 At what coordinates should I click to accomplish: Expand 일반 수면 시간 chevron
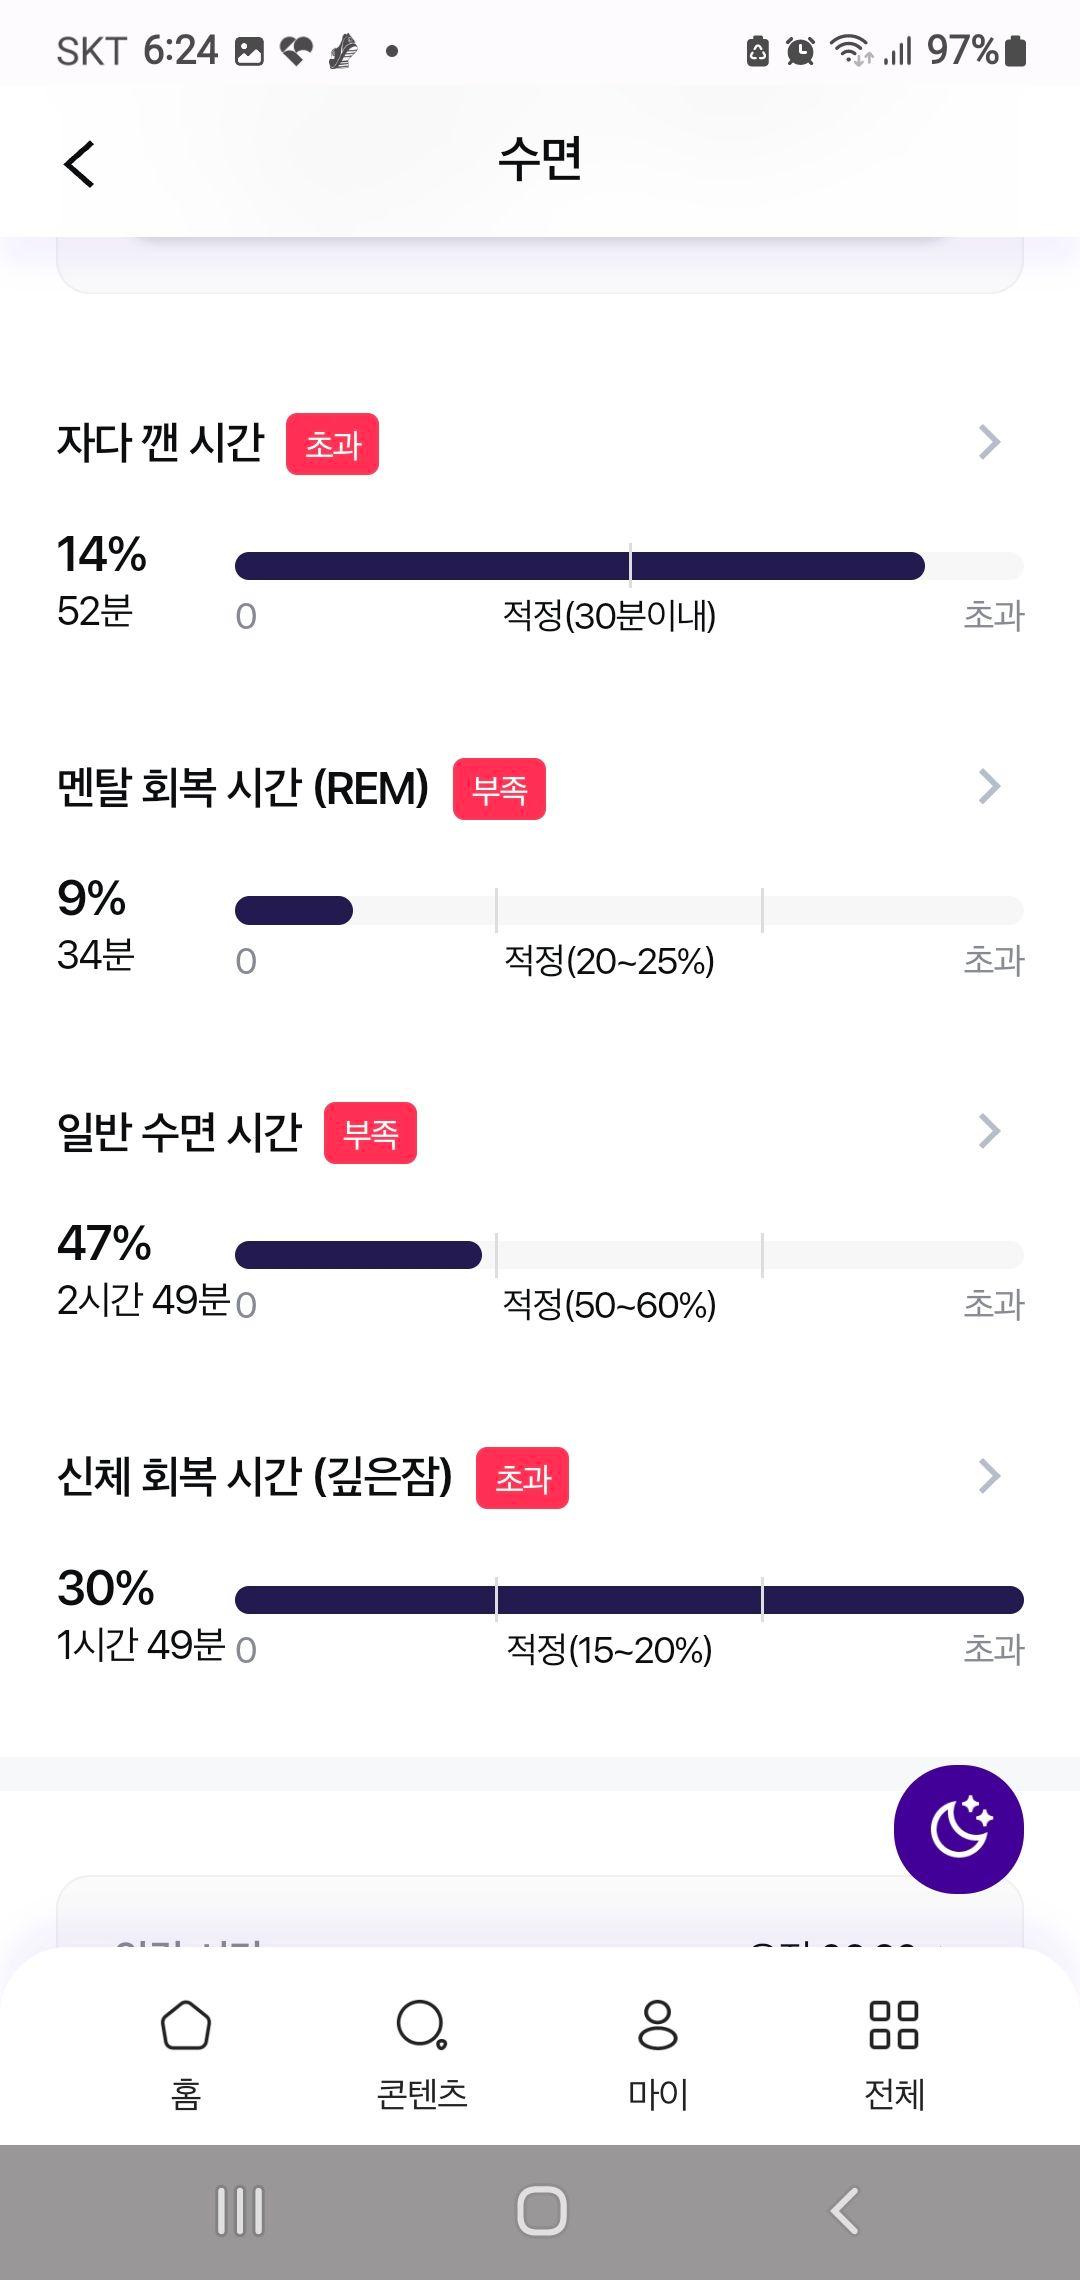point(989,1131)
